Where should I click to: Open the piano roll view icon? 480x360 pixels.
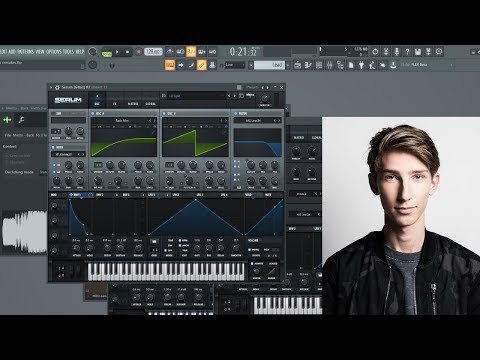point(308,65)
